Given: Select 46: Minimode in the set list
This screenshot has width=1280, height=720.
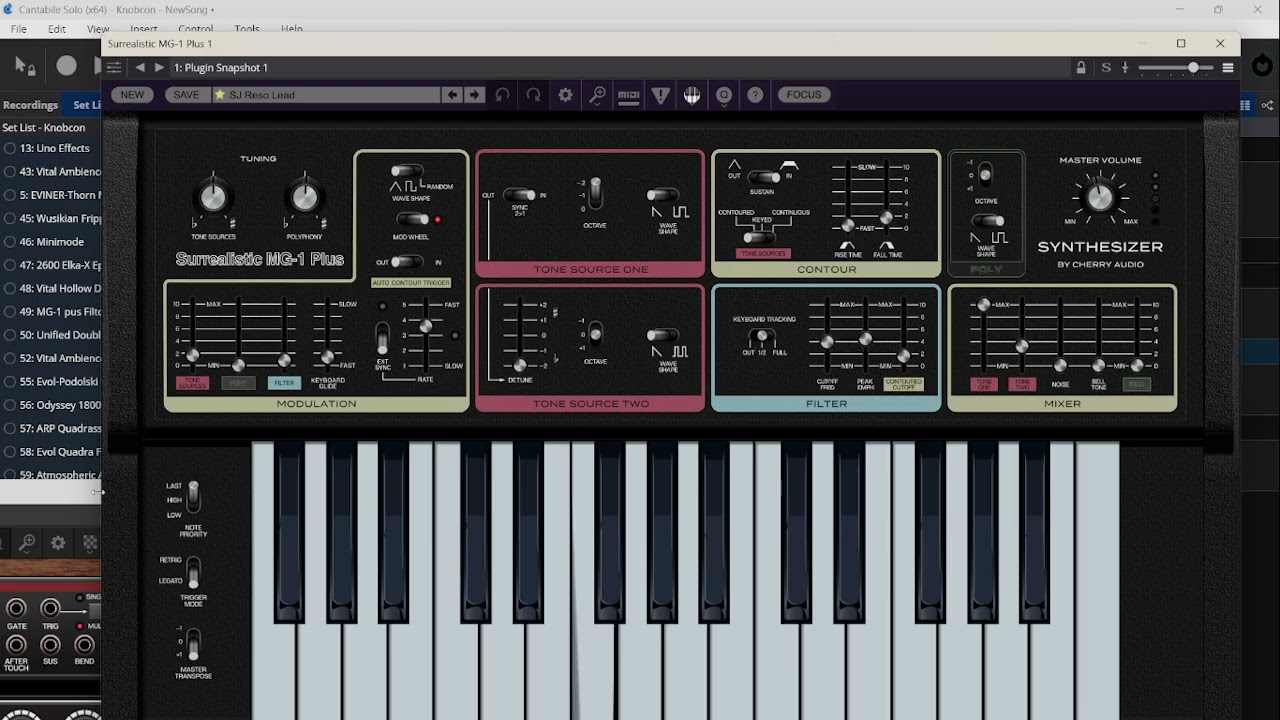Looking at the screenshot, I should coord(51,241).
